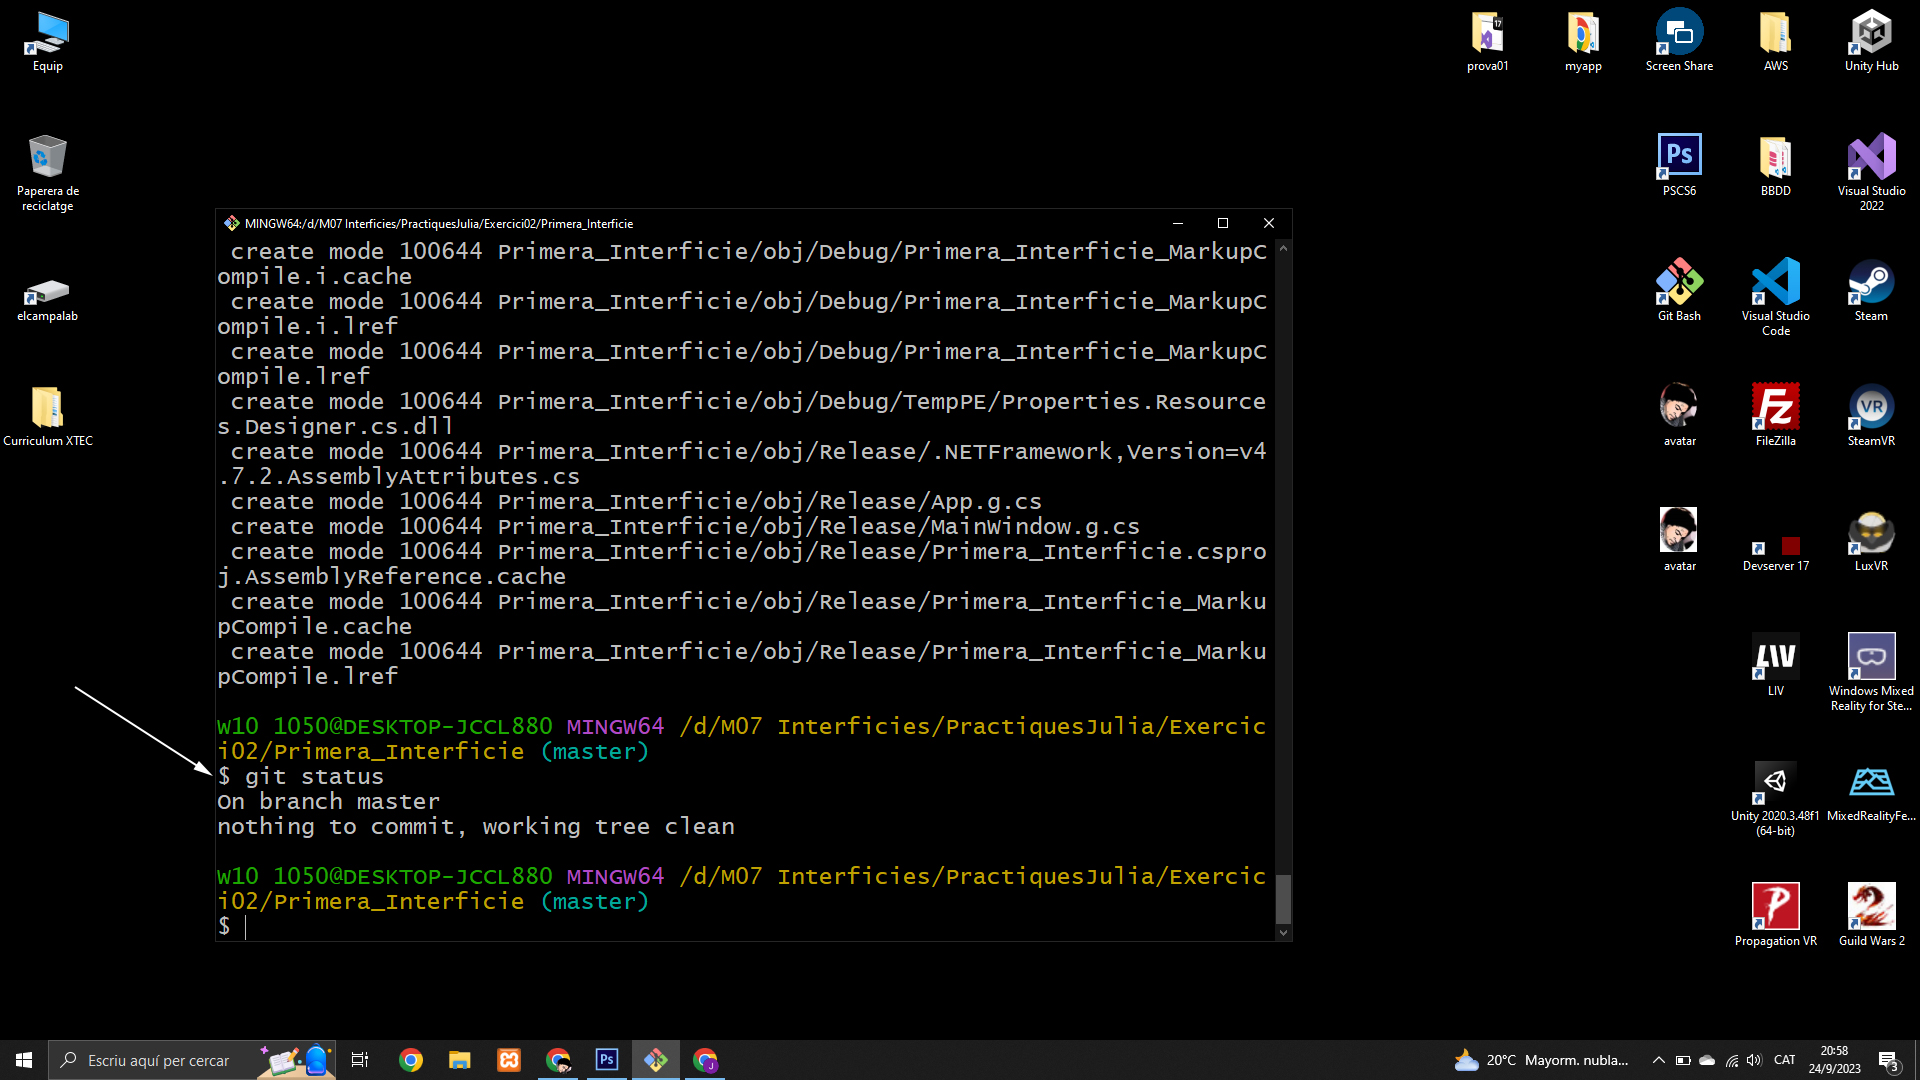Expand the hidden system tray icons chevron
1920x1080 pixels.
1658,1060
